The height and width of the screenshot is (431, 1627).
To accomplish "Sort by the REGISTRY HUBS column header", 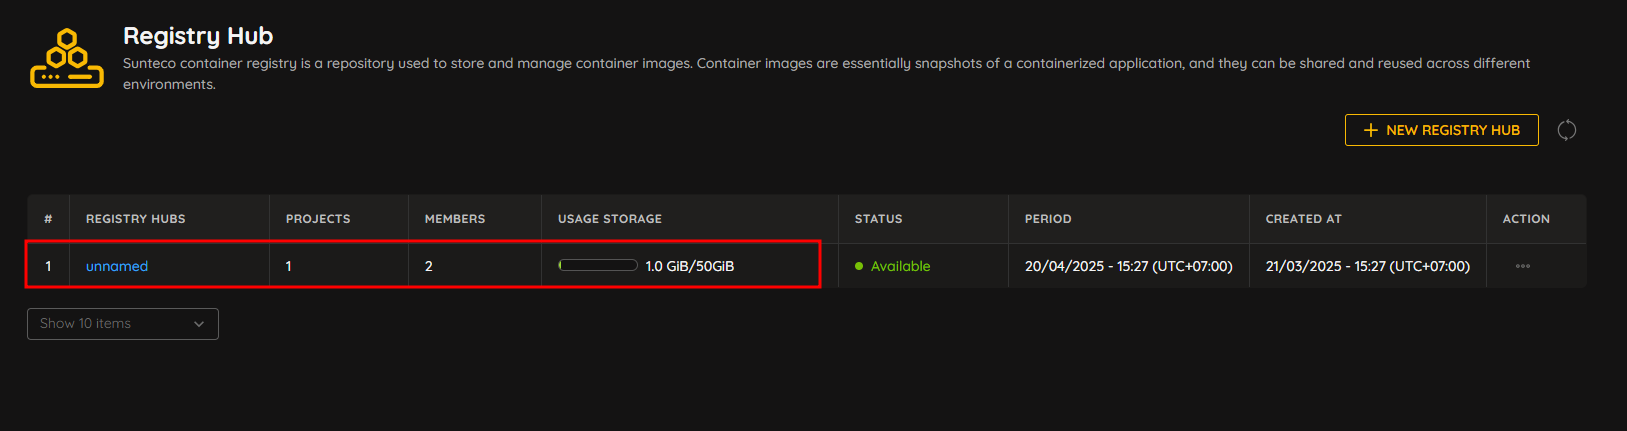I will point(136,219).
